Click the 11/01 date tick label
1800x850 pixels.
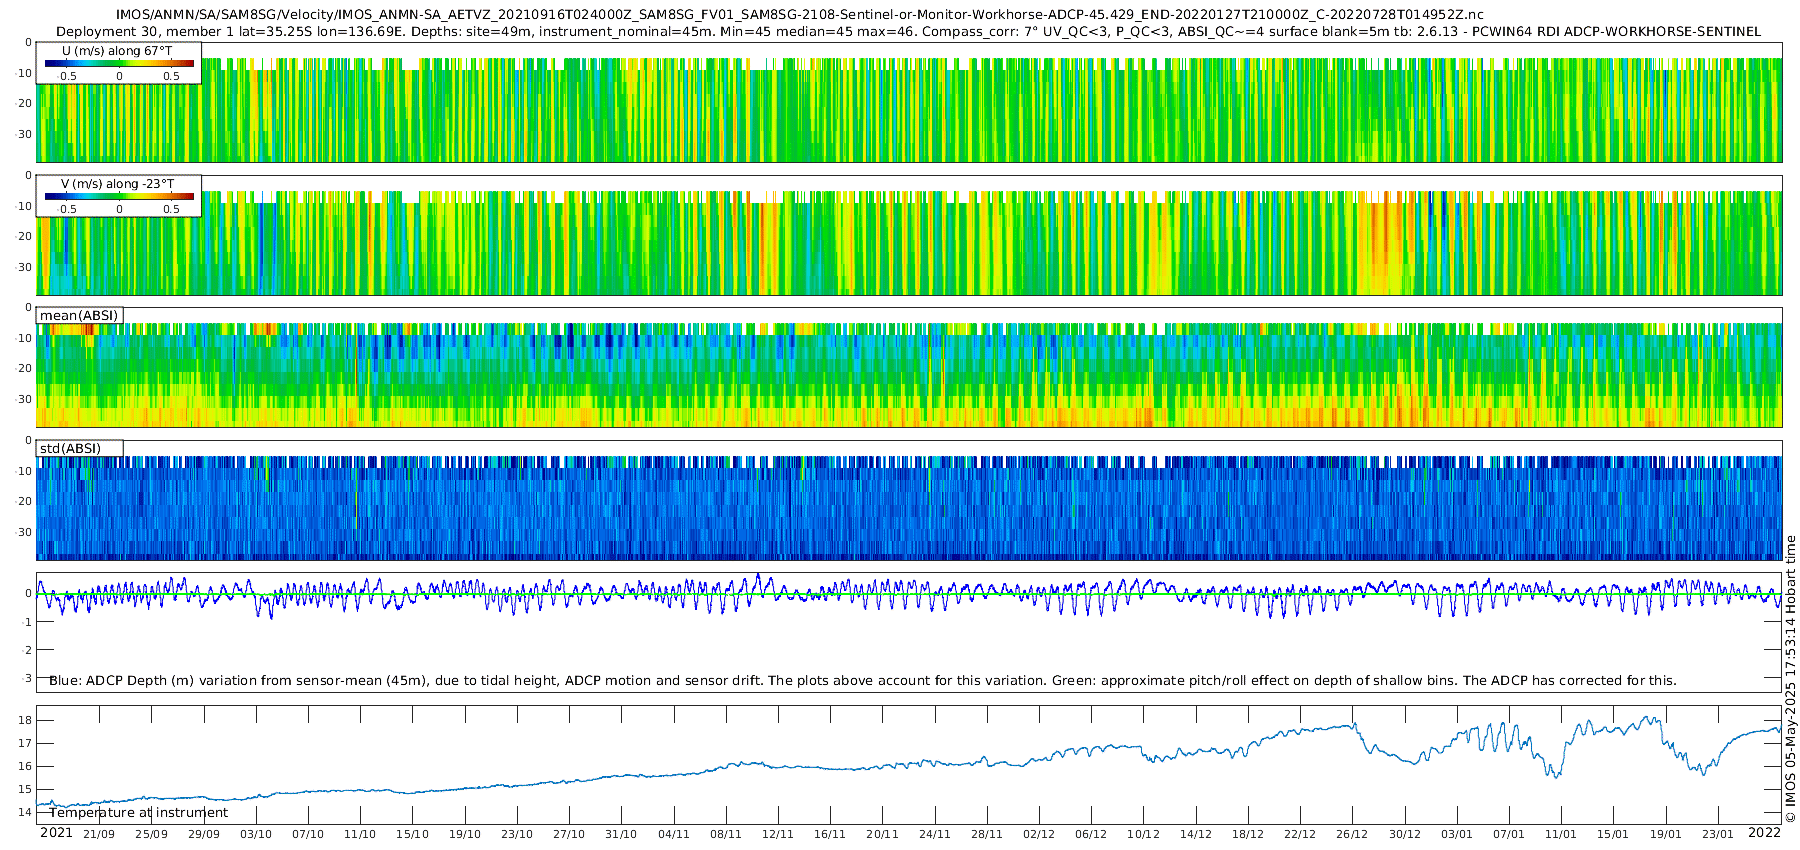pyautogui.click(x=1560, y=834)
